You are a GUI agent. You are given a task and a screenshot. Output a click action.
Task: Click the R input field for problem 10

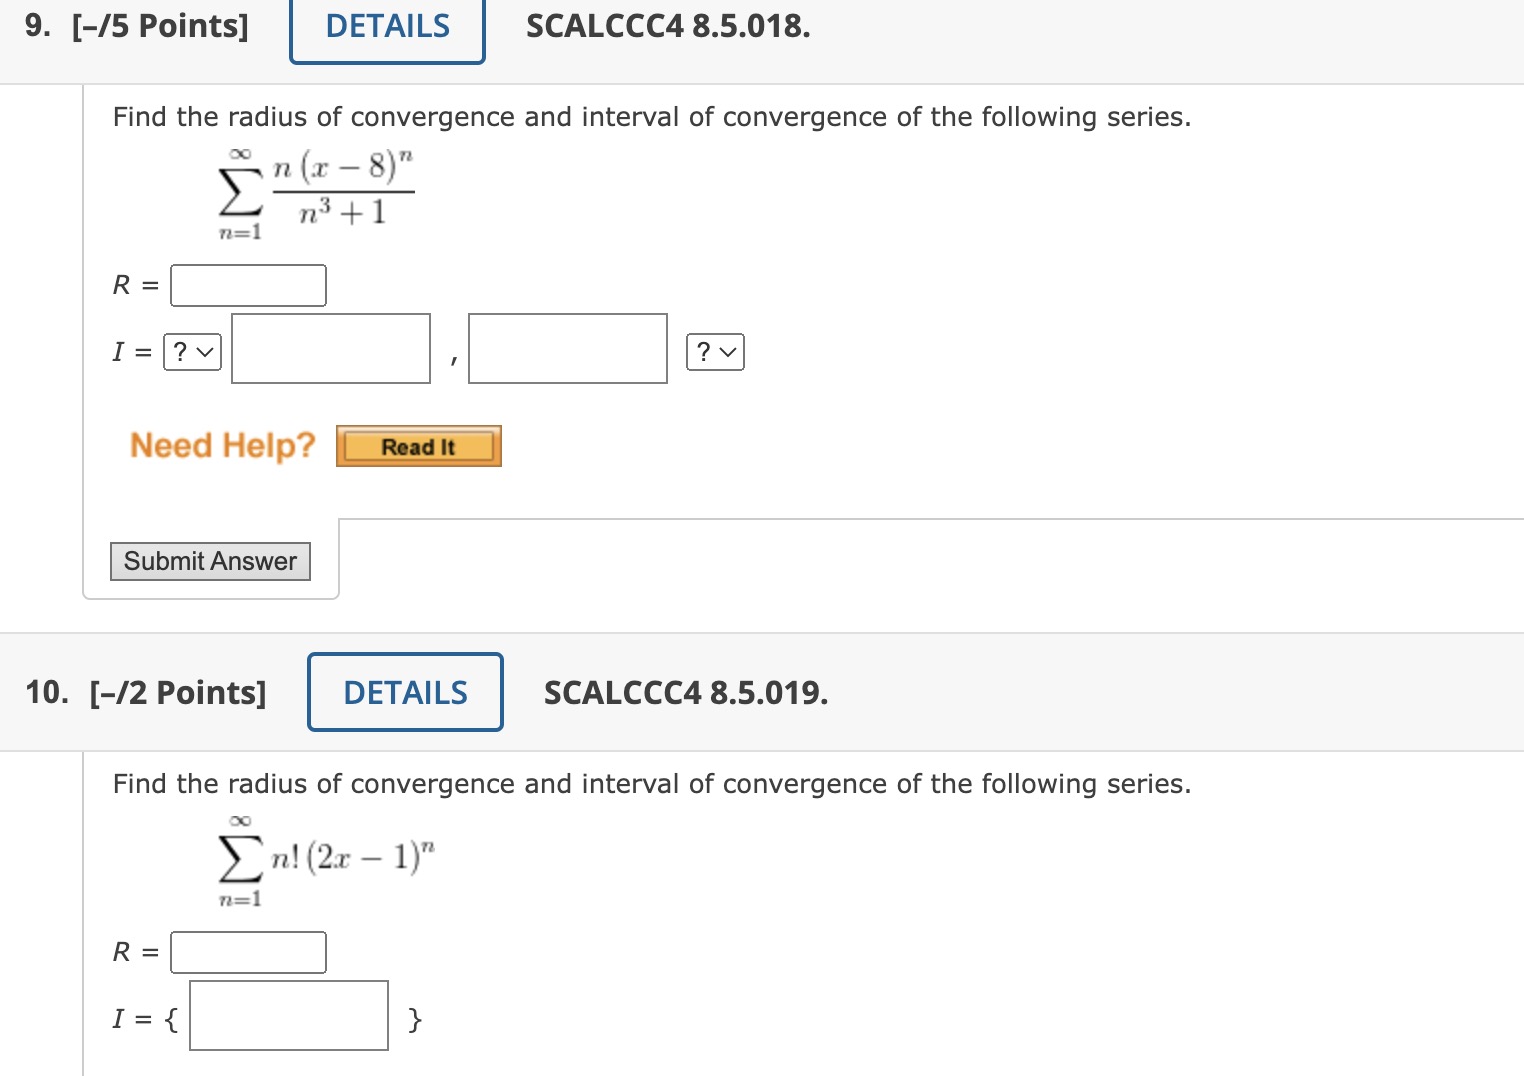(x=248, y=951)
